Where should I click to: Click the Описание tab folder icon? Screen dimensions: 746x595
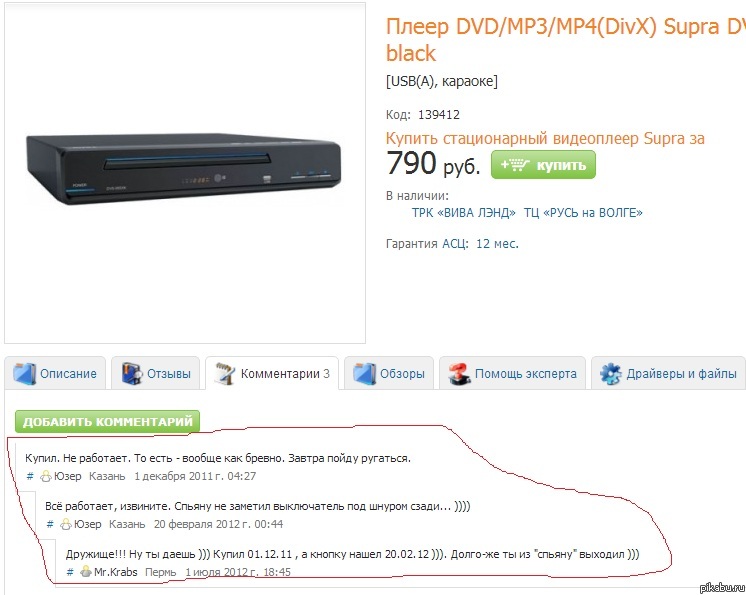point(24,373)
